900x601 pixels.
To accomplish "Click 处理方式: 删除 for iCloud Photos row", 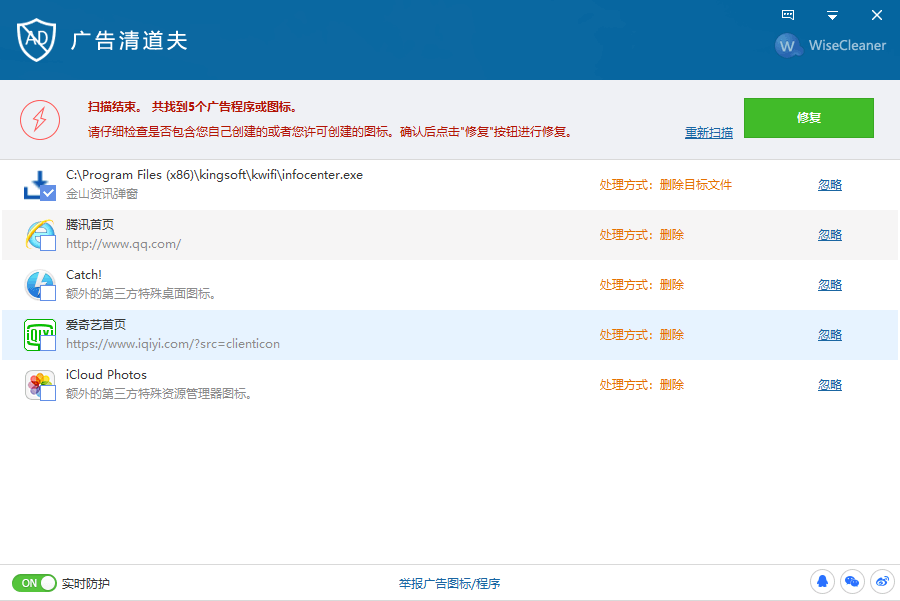I will [642, 385].
